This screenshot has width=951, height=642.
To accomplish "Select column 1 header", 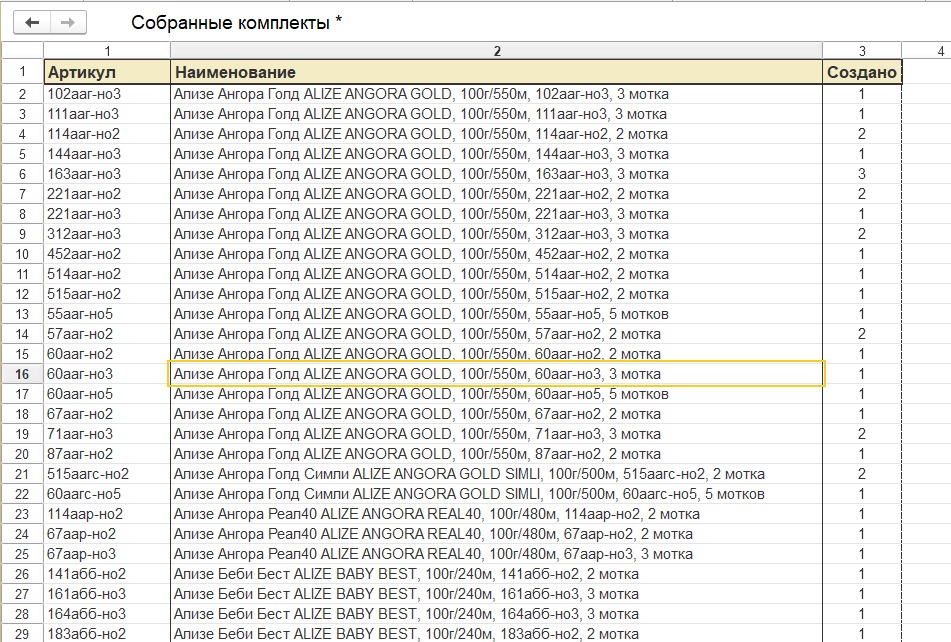I will pos(107,51).
